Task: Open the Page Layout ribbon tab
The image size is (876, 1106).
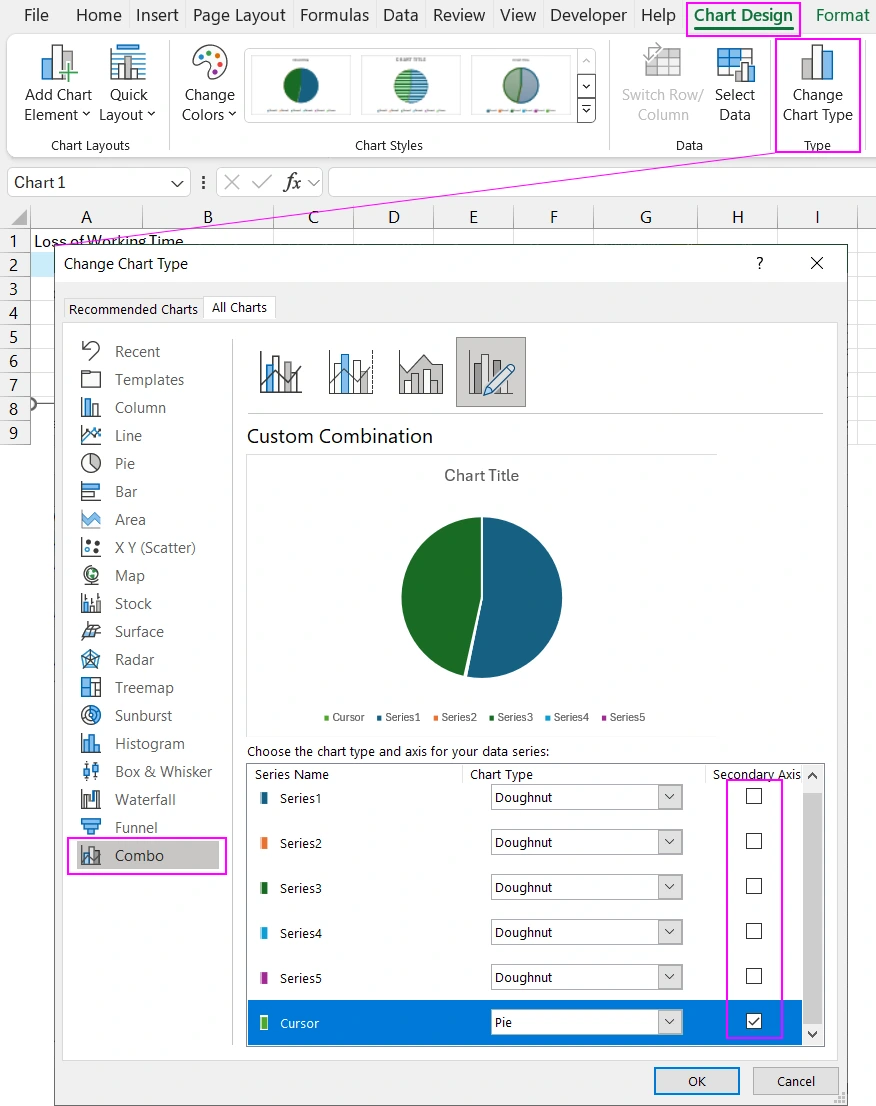Action: click(x=239, y=15)
